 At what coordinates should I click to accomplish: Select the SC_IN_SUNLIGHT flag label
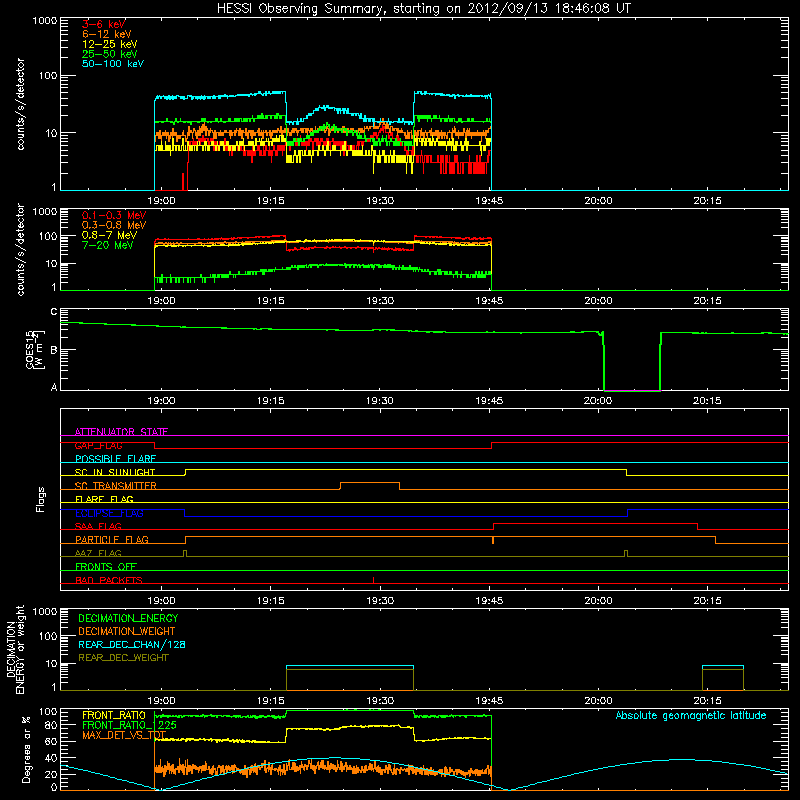click(x=115, y=472)
